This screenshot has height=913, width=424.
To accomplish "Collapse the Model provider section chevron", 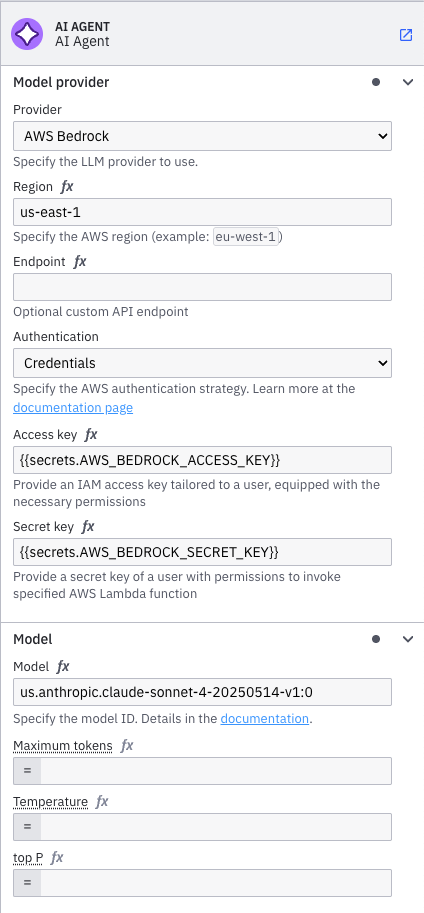I will [x=408, y=82].
